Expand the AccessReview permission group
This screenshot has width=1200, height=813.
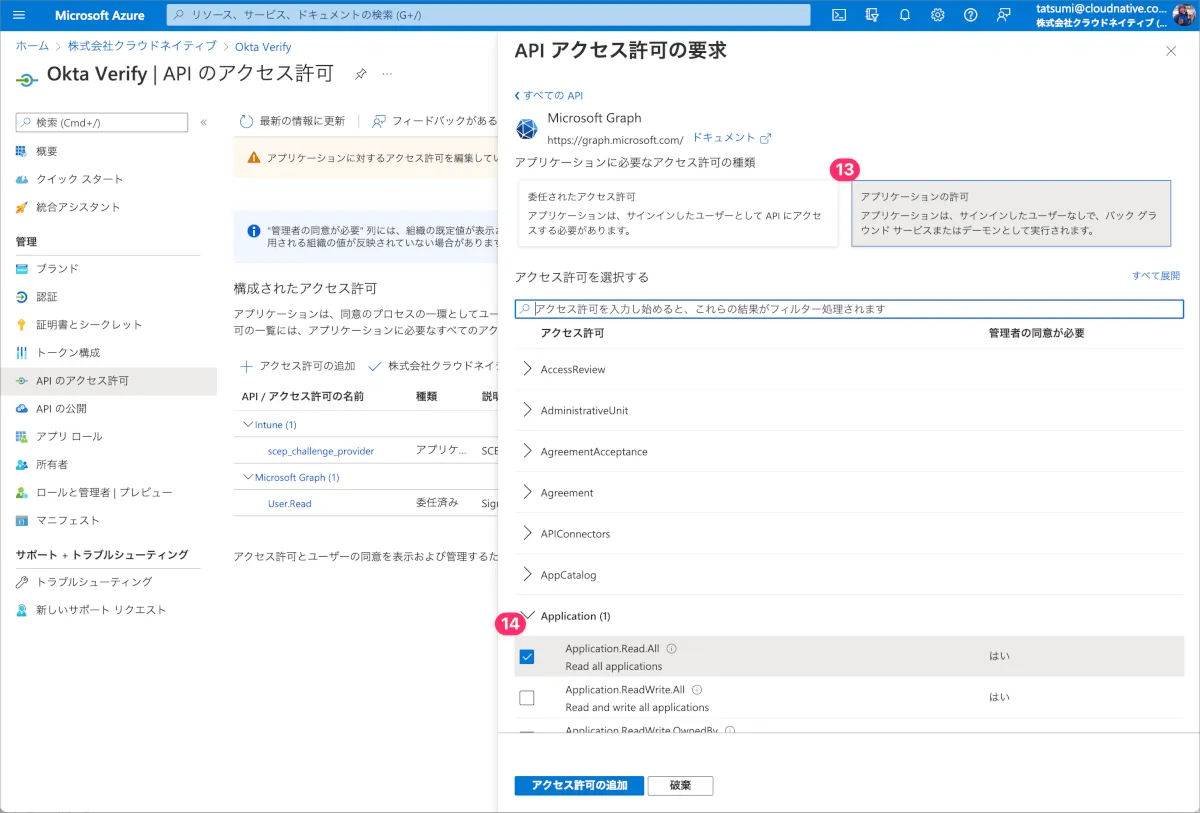(528, 369)
